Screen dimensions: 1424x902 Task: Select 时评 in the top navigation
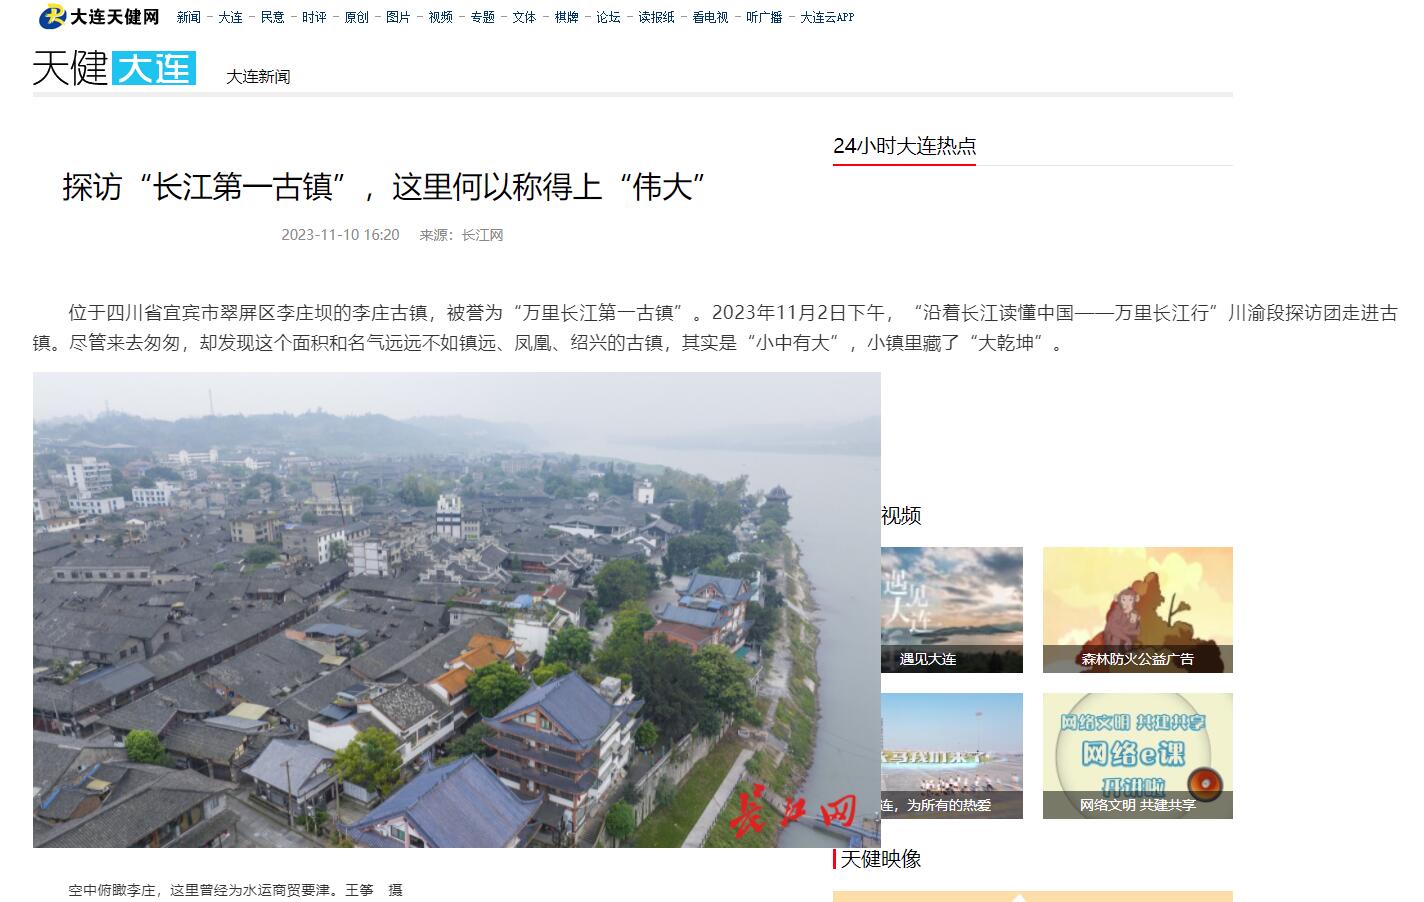click(314, 17)
